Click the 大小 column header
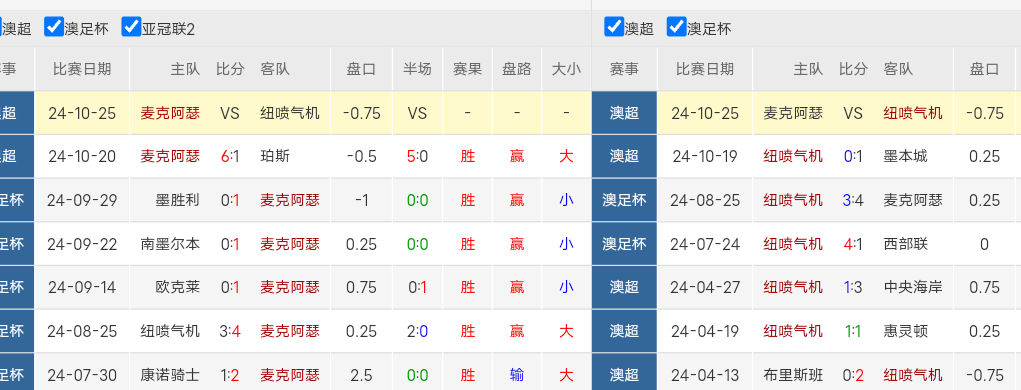Viewport: 1021px width, 390px height. click(566, 69)
